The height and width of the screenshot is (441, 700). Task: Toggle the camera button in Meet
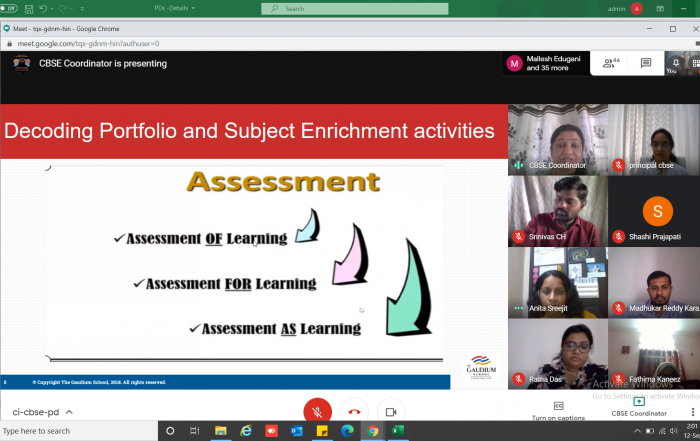(391, 411)
